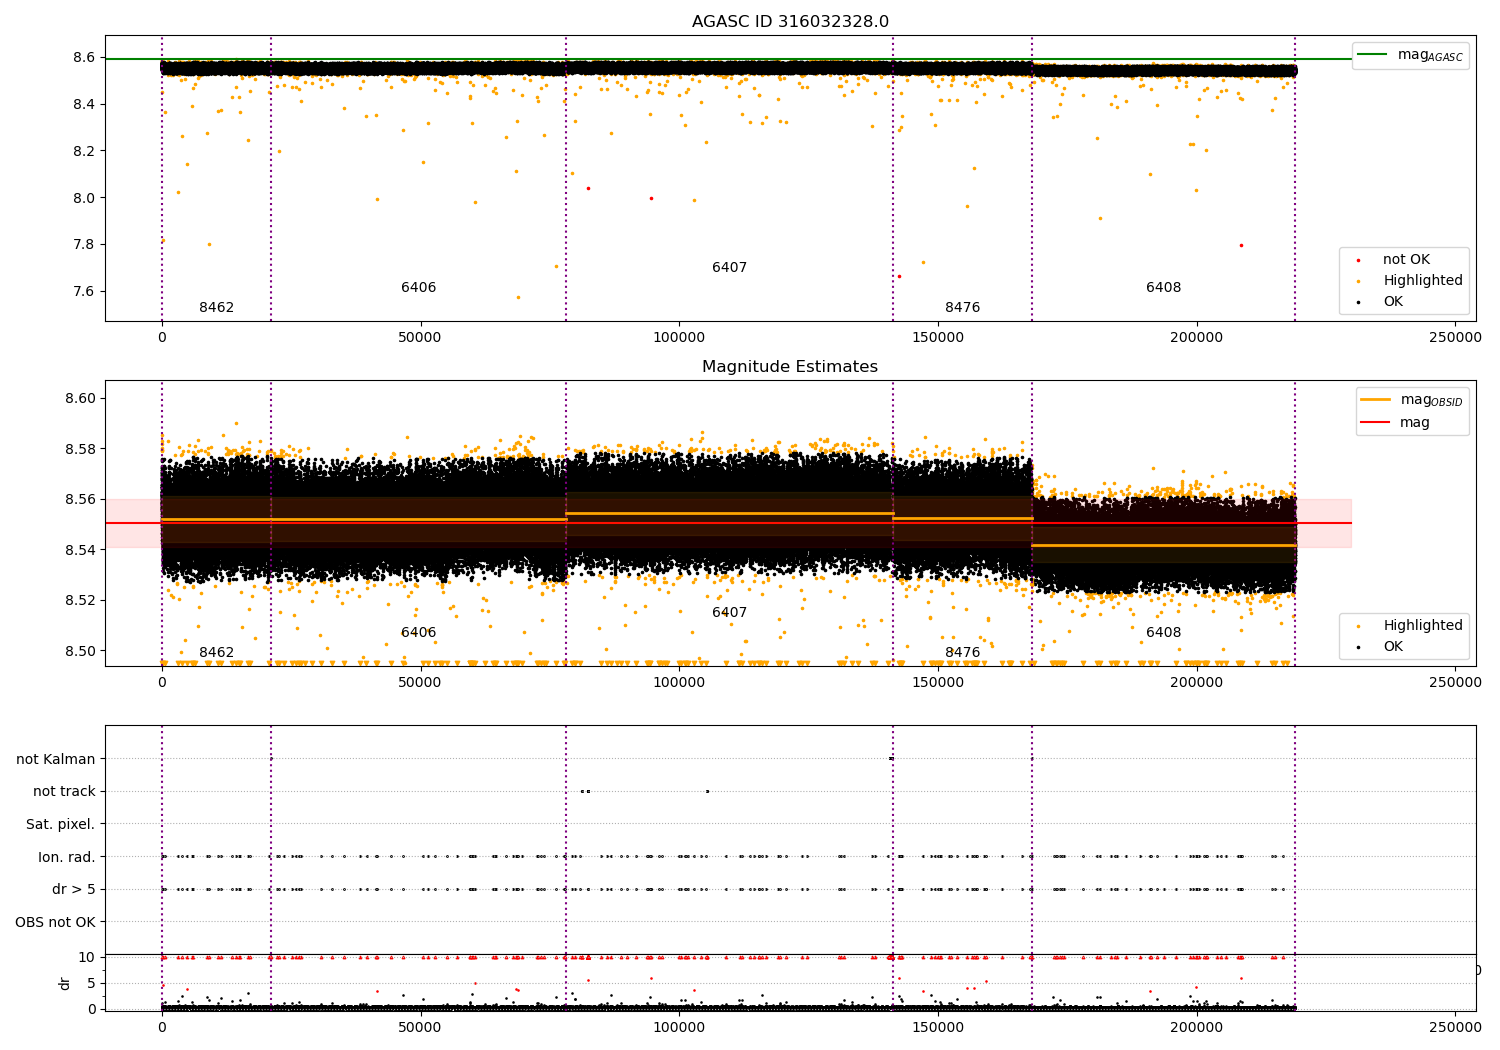The height and width of the screenshot is (1050, 1500).
Task: Click the obsid label 6408 in top plot
Action: 1163,288
